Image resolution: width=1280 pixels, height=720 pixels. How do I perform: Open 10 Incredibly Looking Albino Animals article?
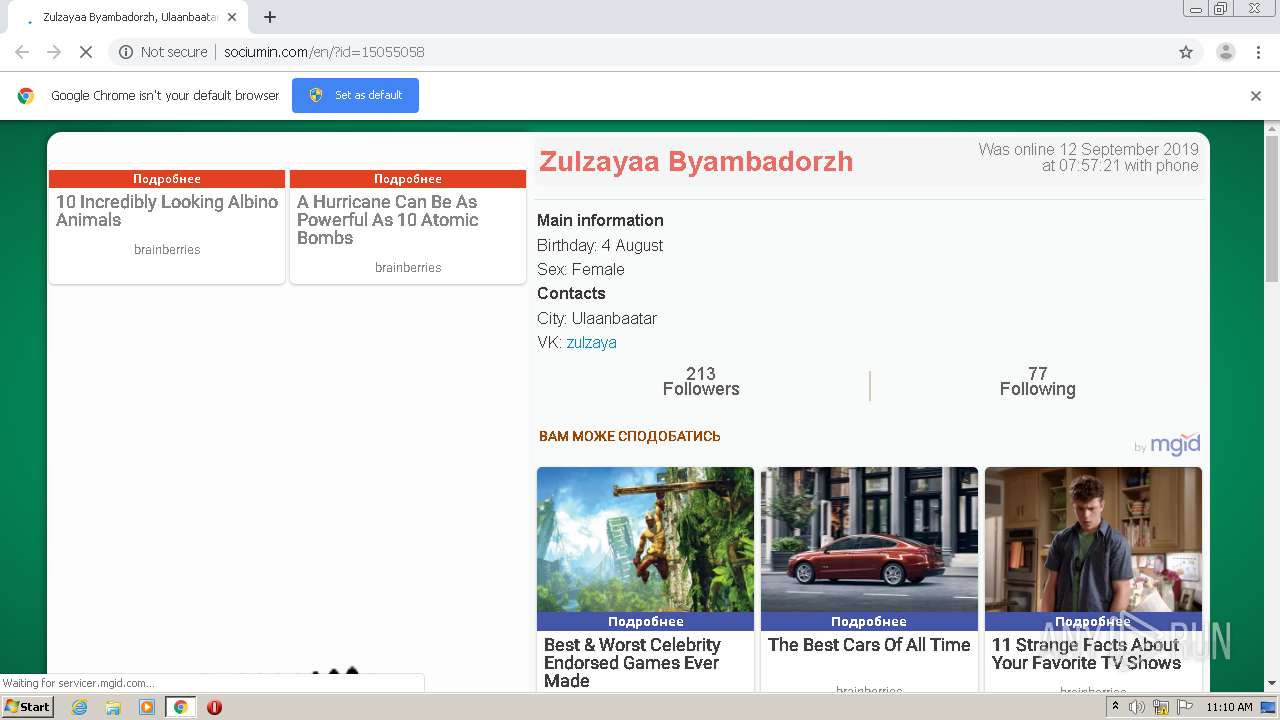pyautogui.click(x=167, y=211)
